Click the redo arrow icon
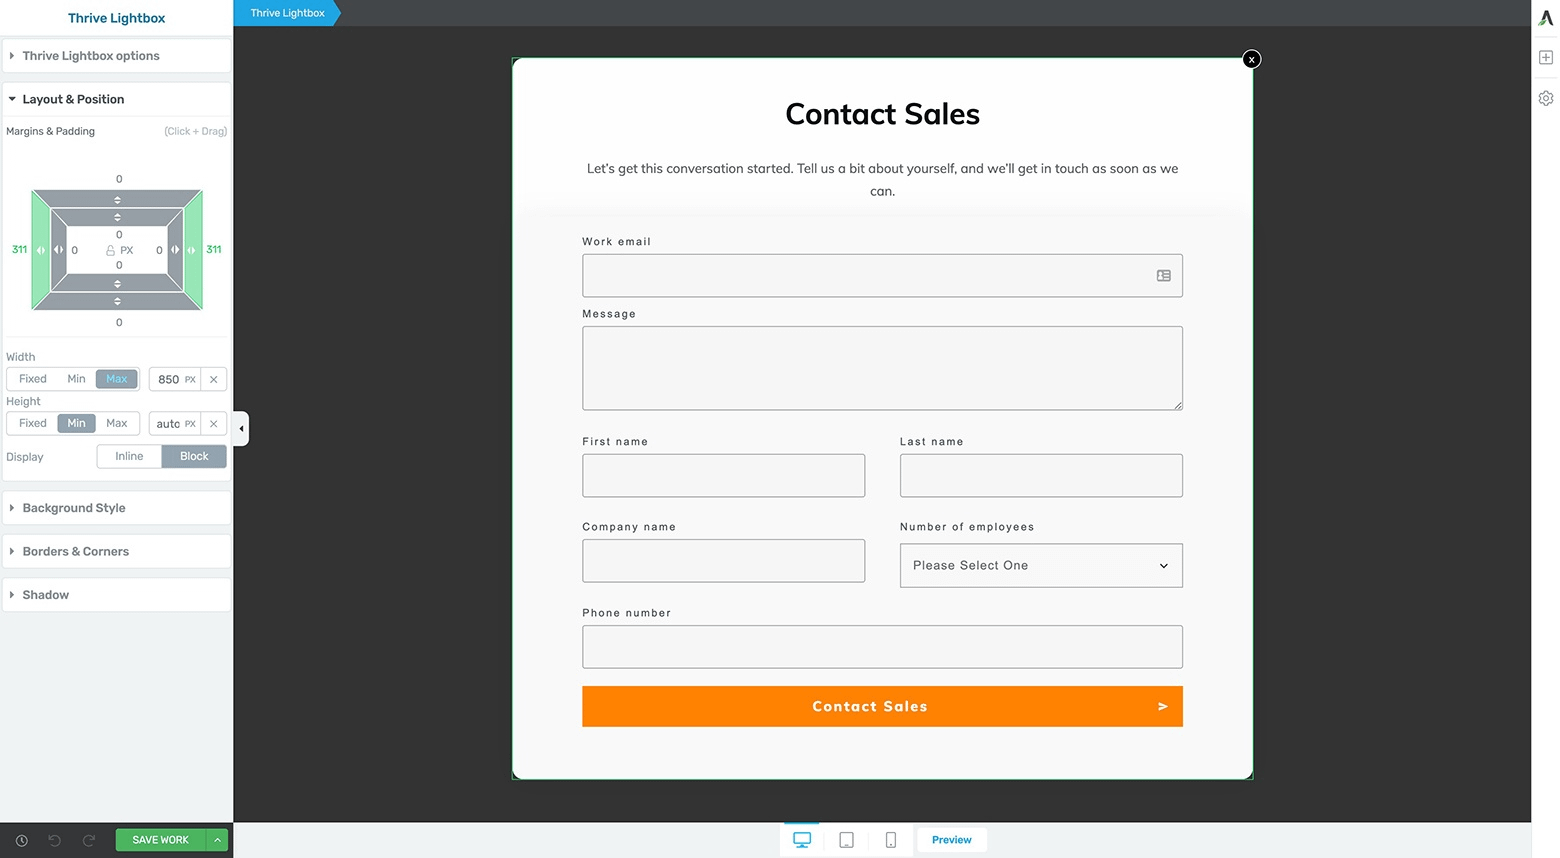This screenshot has width=1560, height=858. click(88, 840)
